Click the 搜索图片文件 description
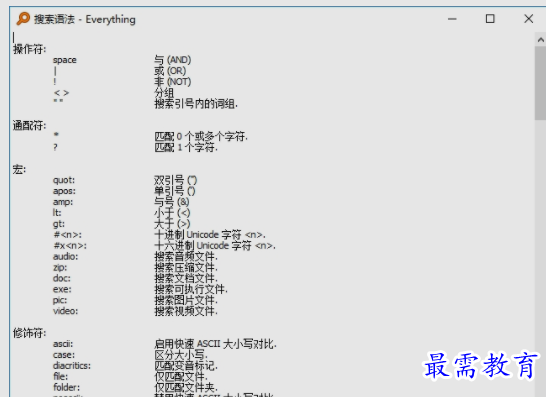Viewport: 546px width, 397px height. tap(186, 300)
